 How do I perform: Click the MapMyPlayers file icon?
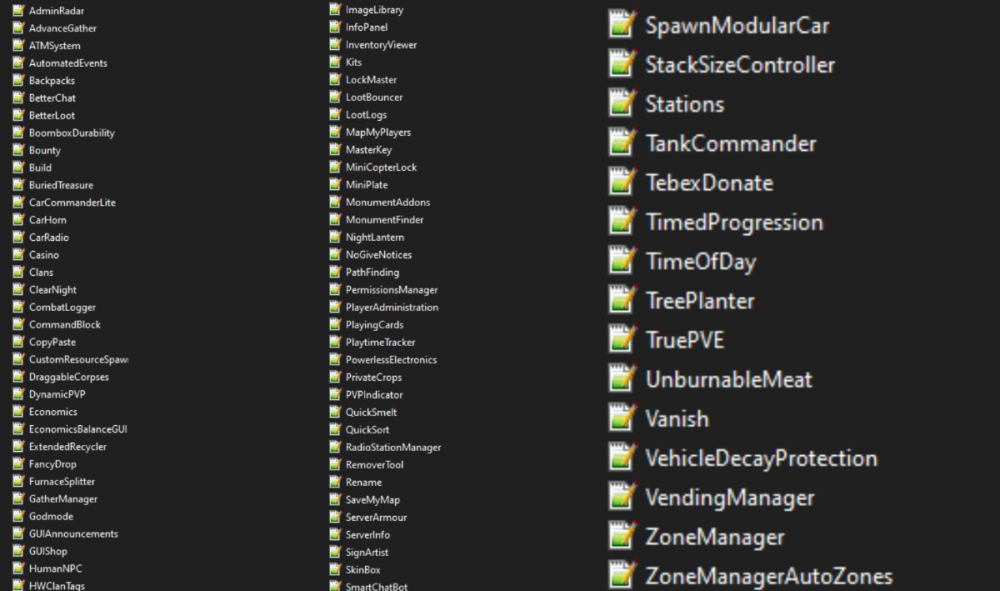[334, 131]
